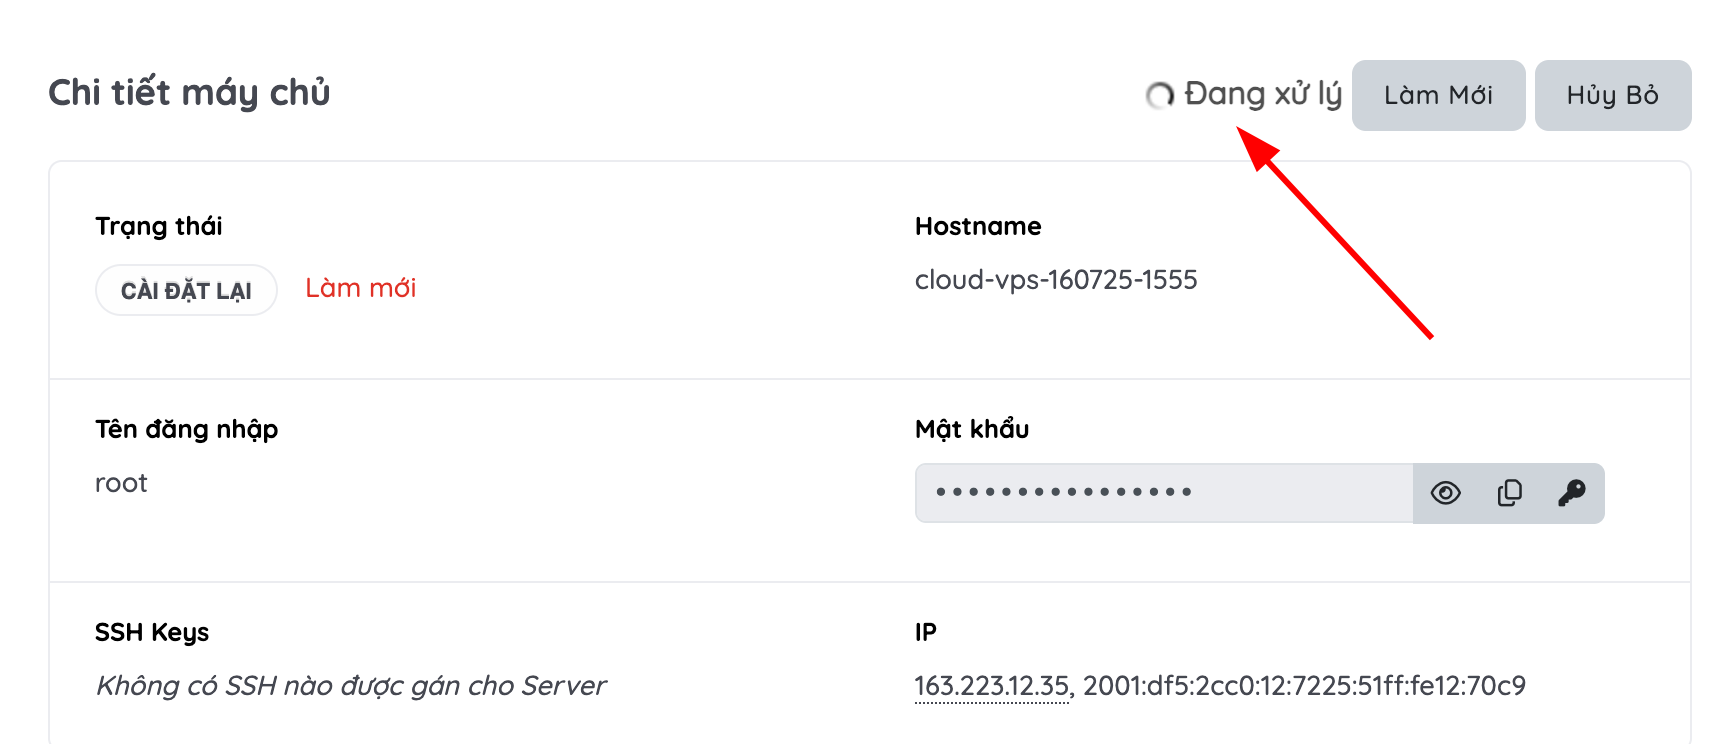Click the IPv6 address text
Viewport: 1712px width, 744px height.
coord(1304,686)
